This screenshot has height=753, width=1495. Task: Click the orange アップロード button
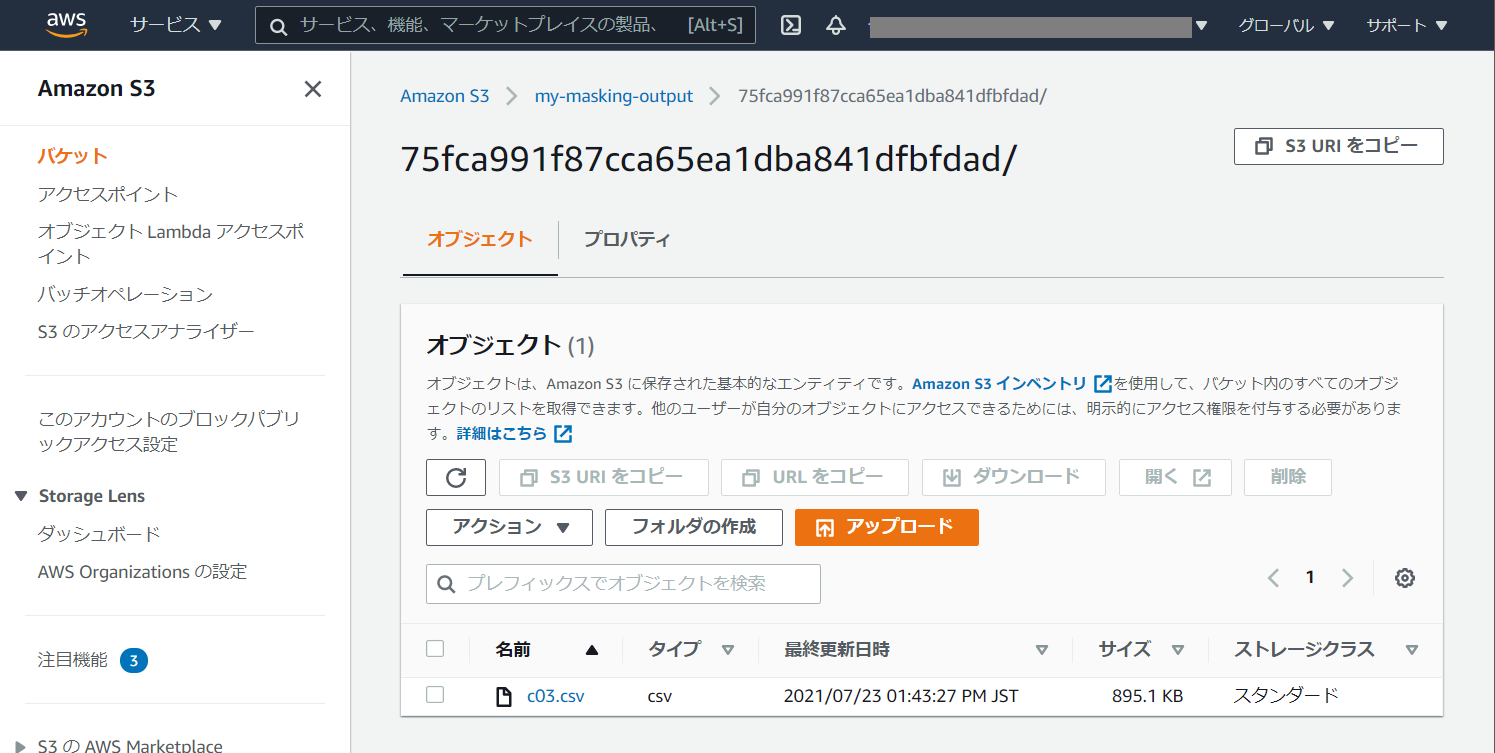pyautogui.click(x=886, y=527)
